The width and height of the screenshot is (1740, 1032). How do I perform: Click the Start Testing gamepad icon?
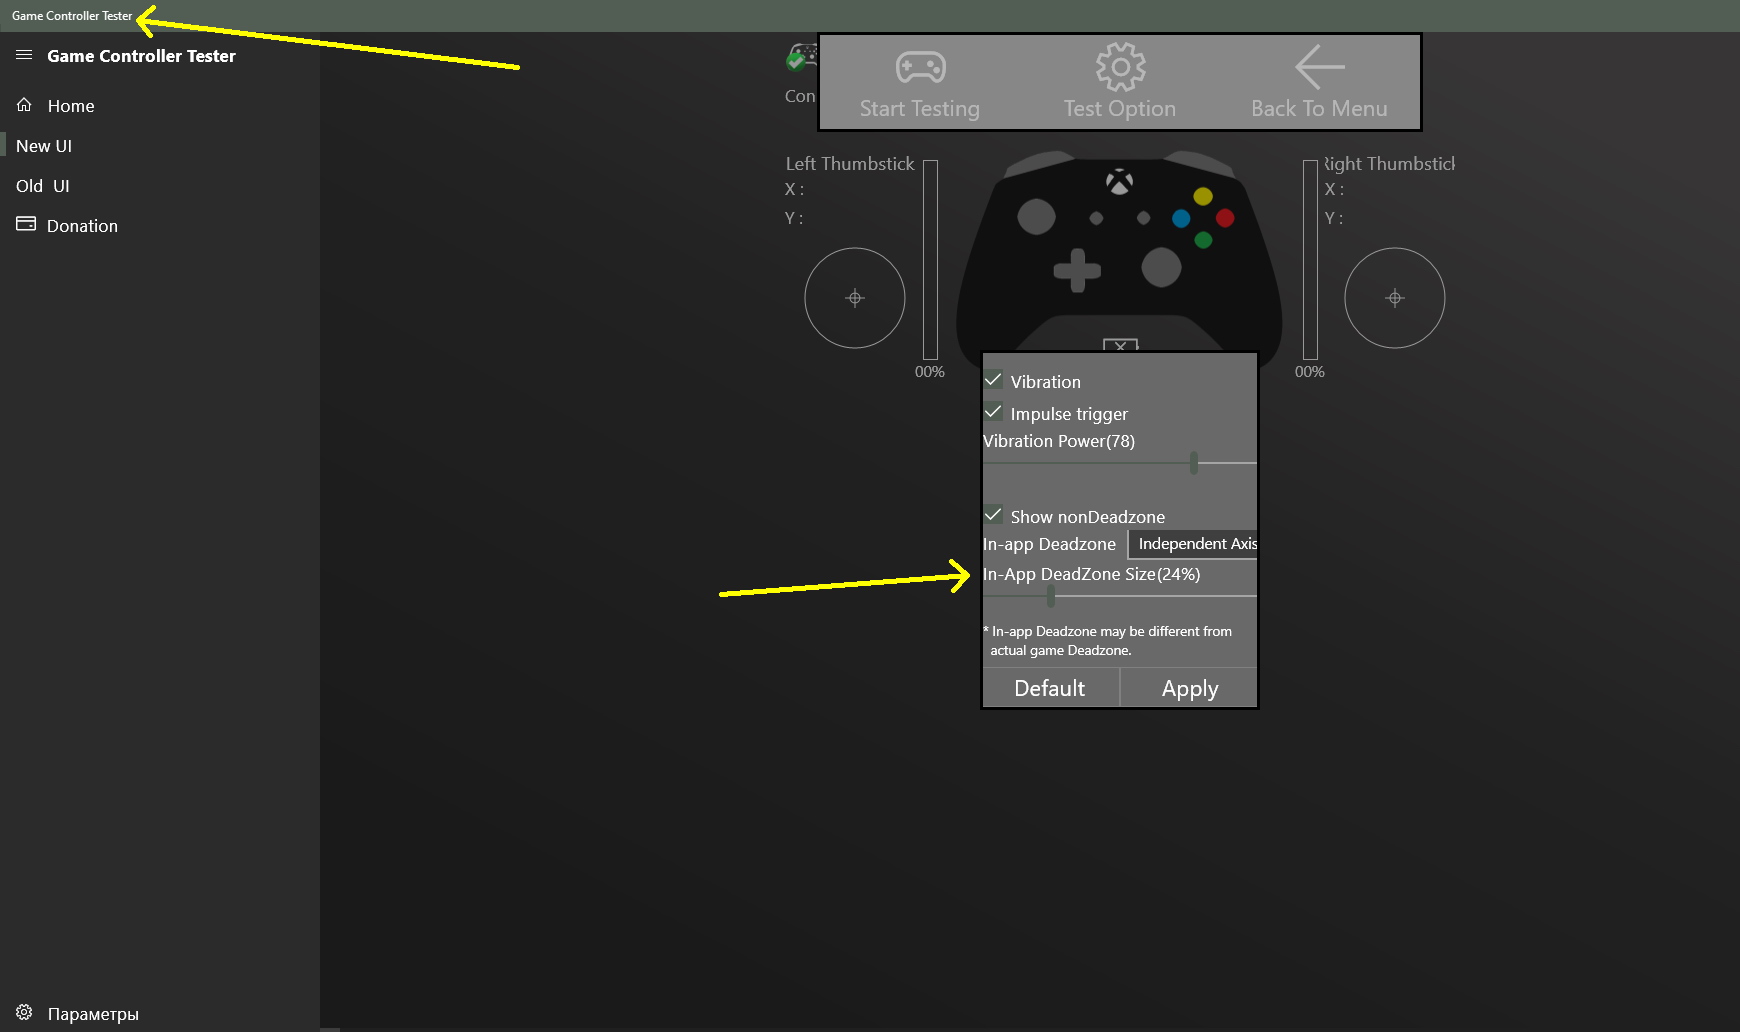pyautogui.click(x=920, y=68)
